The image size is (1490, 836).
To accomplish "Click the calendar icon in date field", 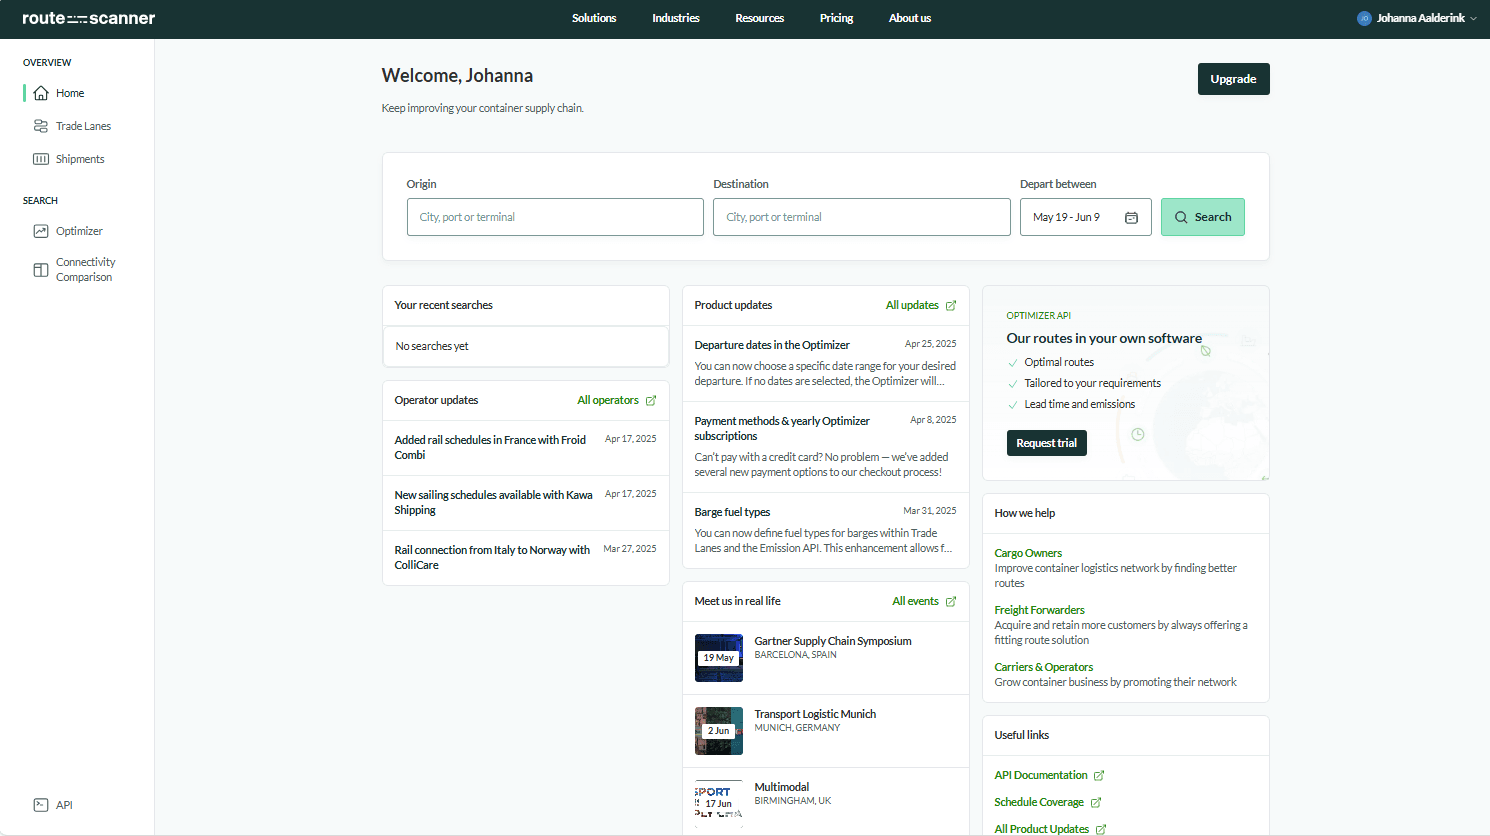I will (1131, 217).
